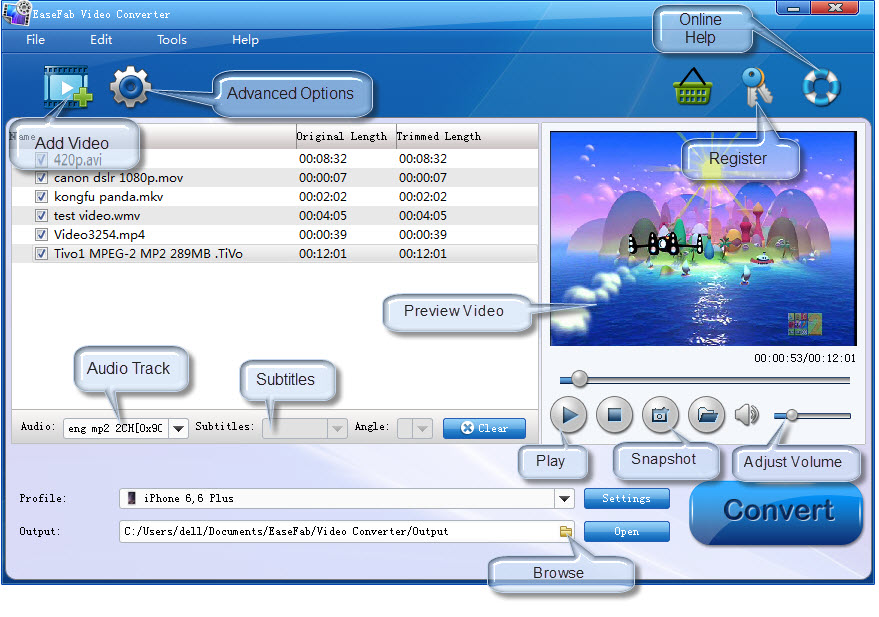Viewport: 879px width, 617px height.
Task: Click the video seek slider handle
Action: pos(579,379)
